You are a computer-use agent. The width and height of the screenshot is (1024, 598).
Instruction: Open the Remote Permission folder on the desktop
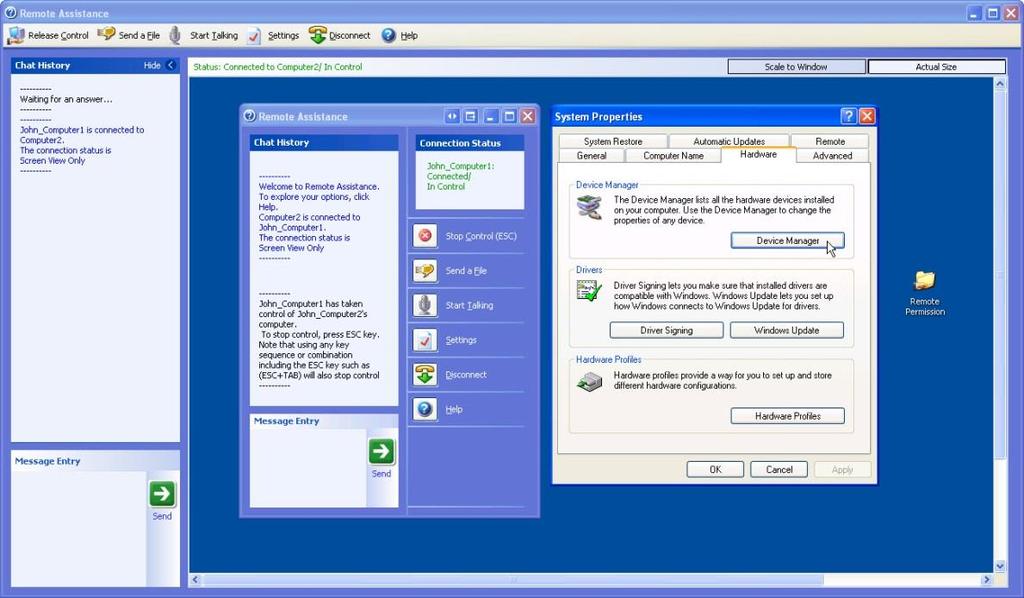pyautogui.click(x=925, y=292)
